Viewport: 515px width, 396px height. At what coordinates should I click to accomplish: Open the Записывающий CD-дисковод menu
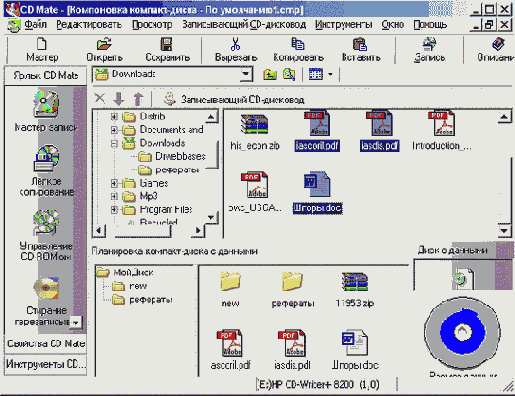click(x=244, y=25)
